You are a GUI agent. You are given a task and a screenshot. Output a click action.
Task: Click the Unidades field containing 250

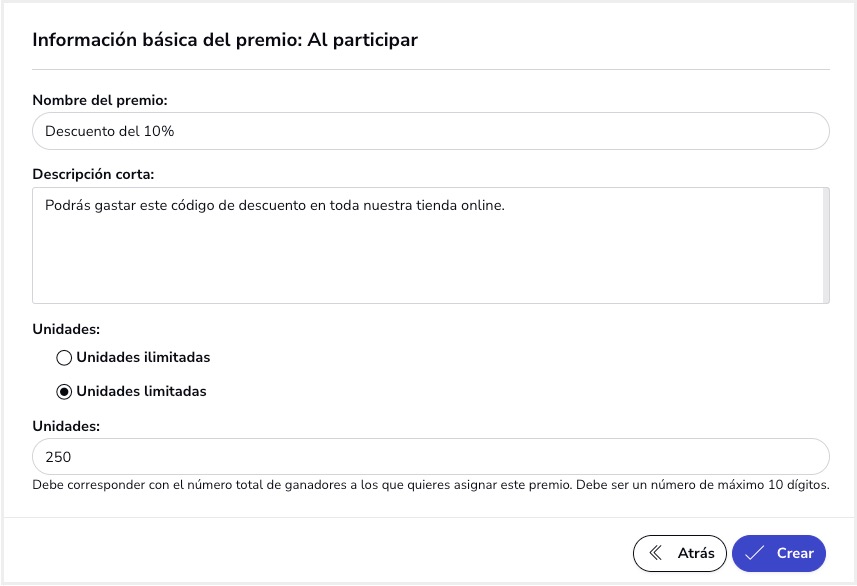pyautogui.click(x=431, y=456)
